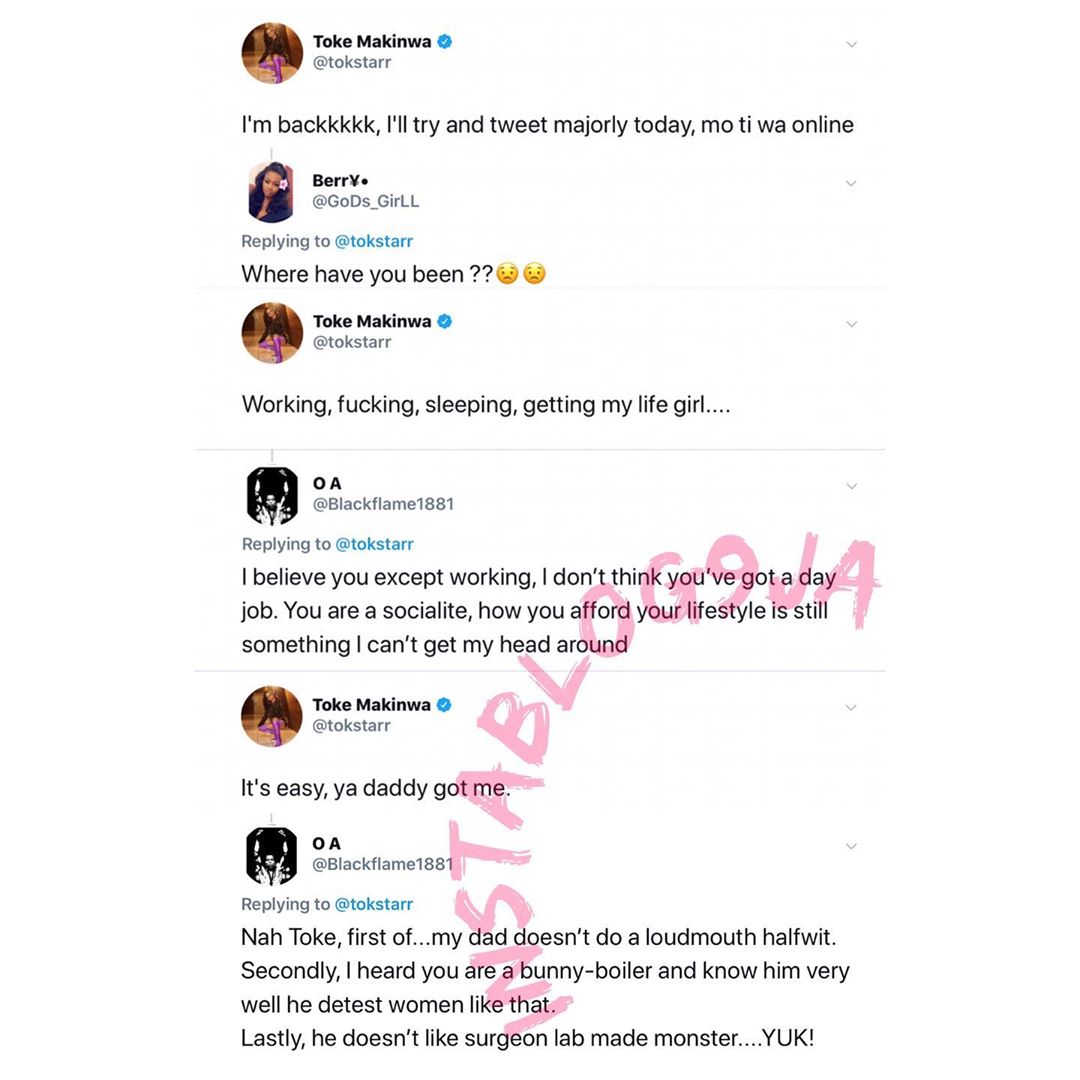Click verified badge on 'ya daddy got me' tweet
This screenshot has width=1080, height=1080.
(x=444, y=705)
